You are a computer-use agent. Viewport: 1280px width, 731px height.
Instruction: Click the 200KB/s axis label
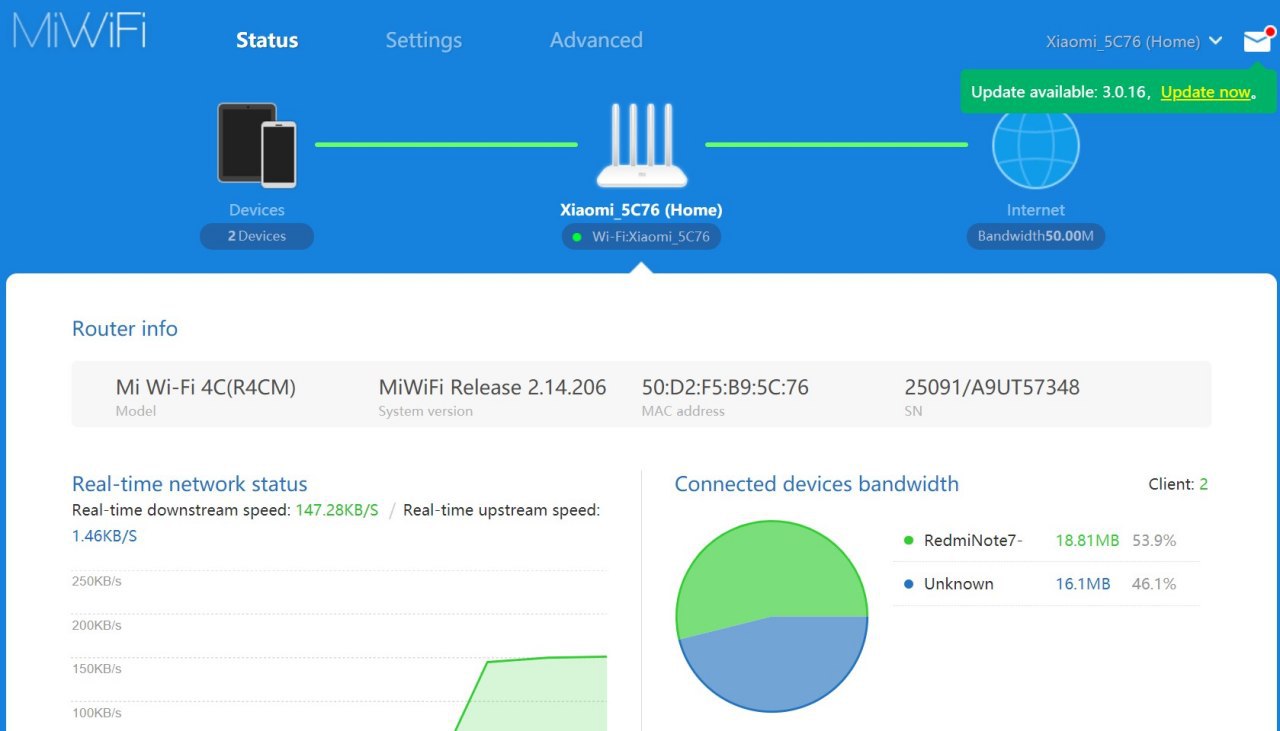pyautogui.click(x=97, y=625)
